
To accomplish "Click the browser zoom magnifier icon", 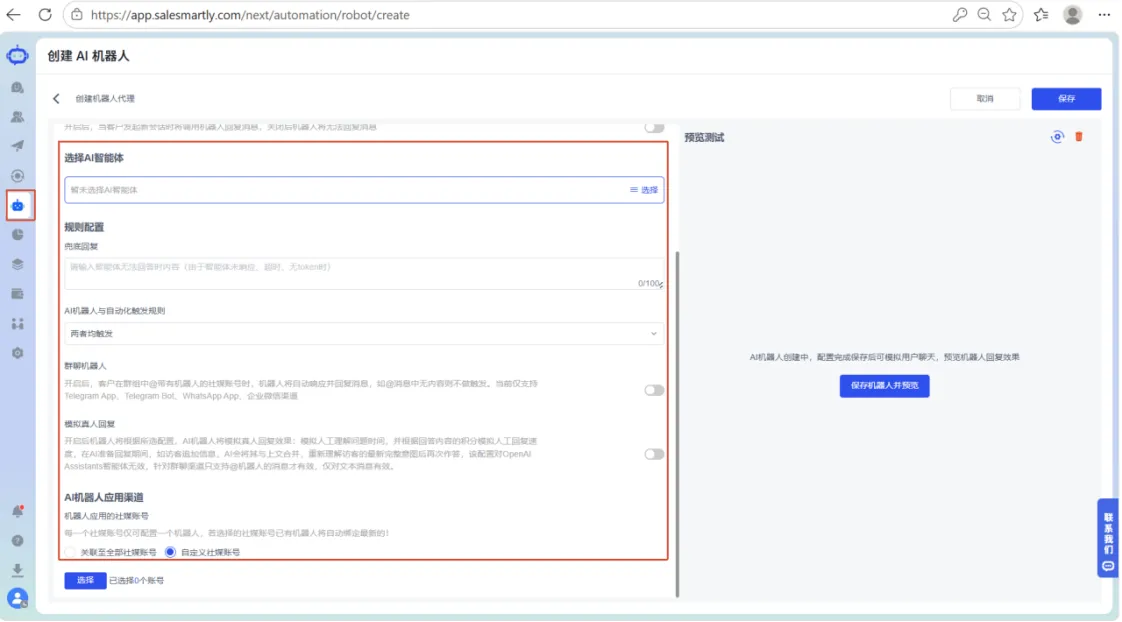I will click(985, 14).
